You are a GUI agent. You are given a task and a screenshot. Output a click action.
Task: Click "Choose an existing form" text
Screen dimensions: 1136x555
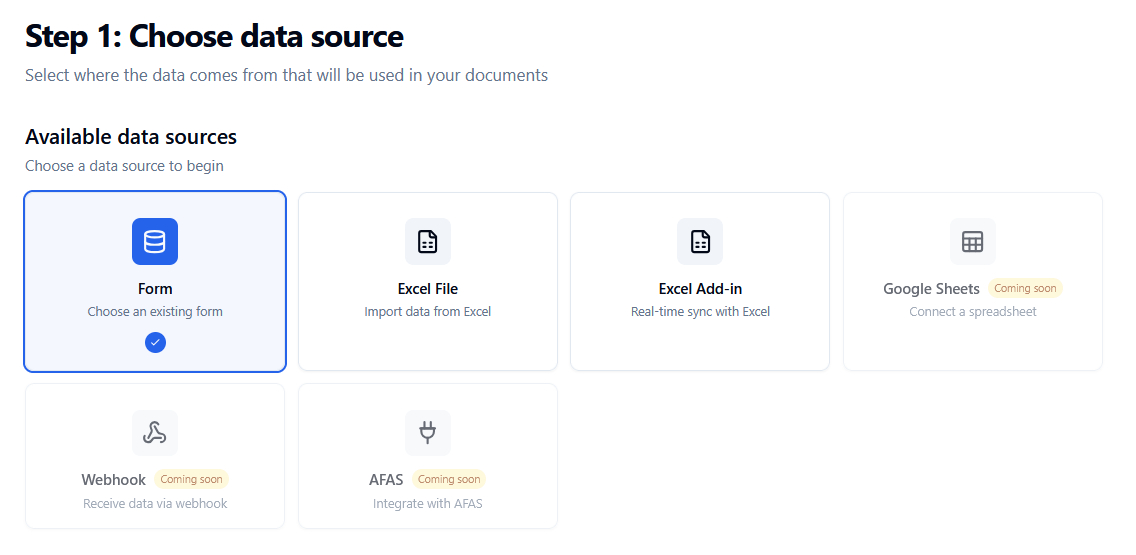[155, 312]
